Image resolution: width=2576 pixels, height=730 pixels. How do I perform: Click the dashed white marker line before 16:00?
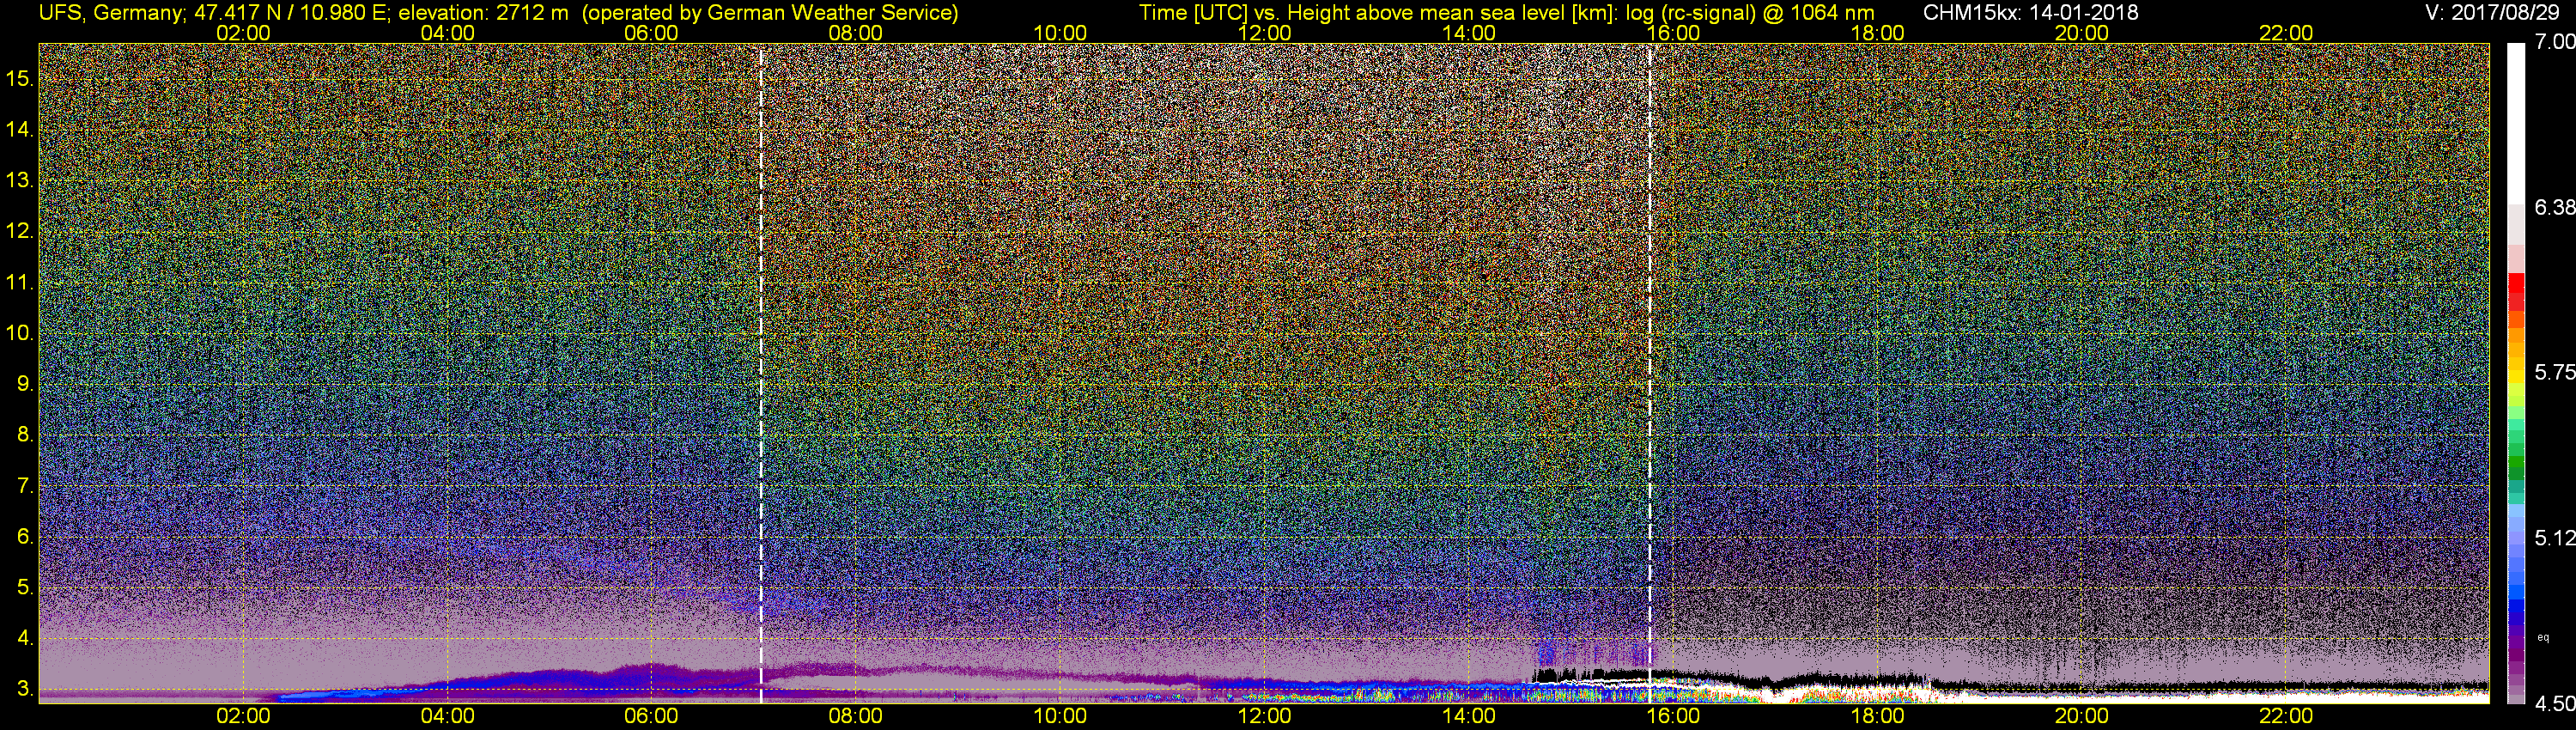[1650, 374]
